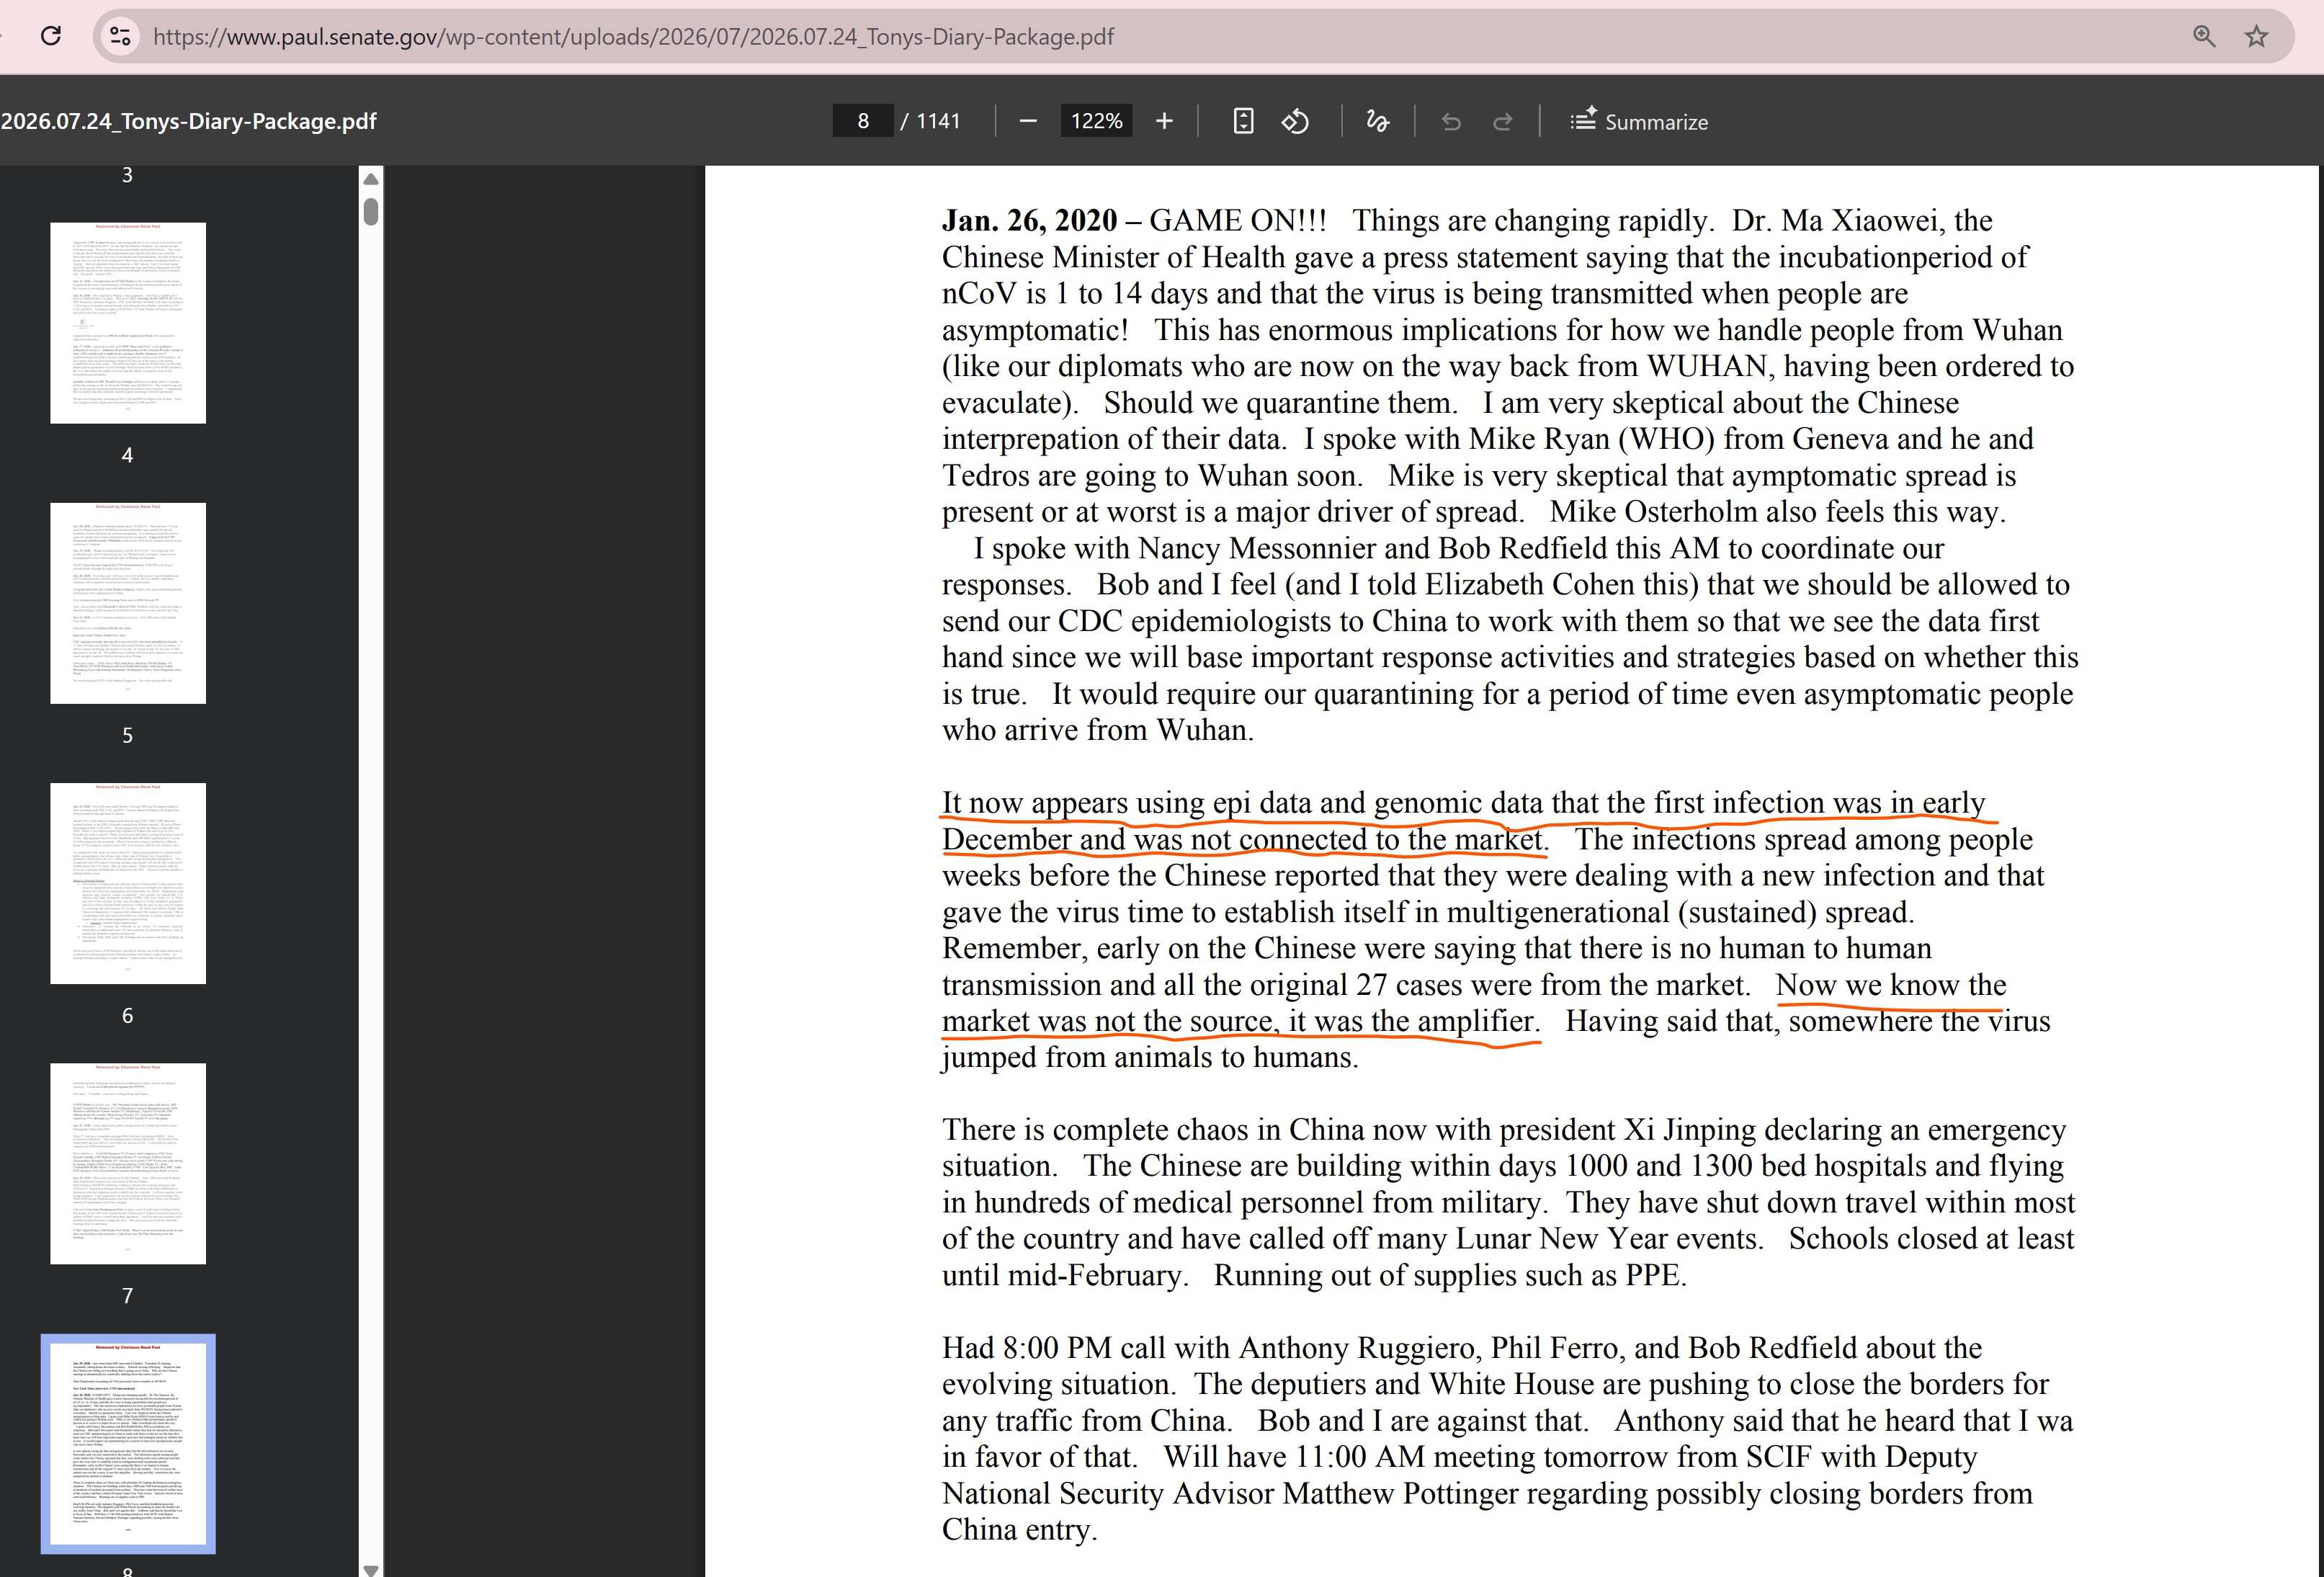This screenshot has height=1577, width=2324.
Task: Select the draw annotation tool
Action: pyautogui.click(x=1378, y=121)
